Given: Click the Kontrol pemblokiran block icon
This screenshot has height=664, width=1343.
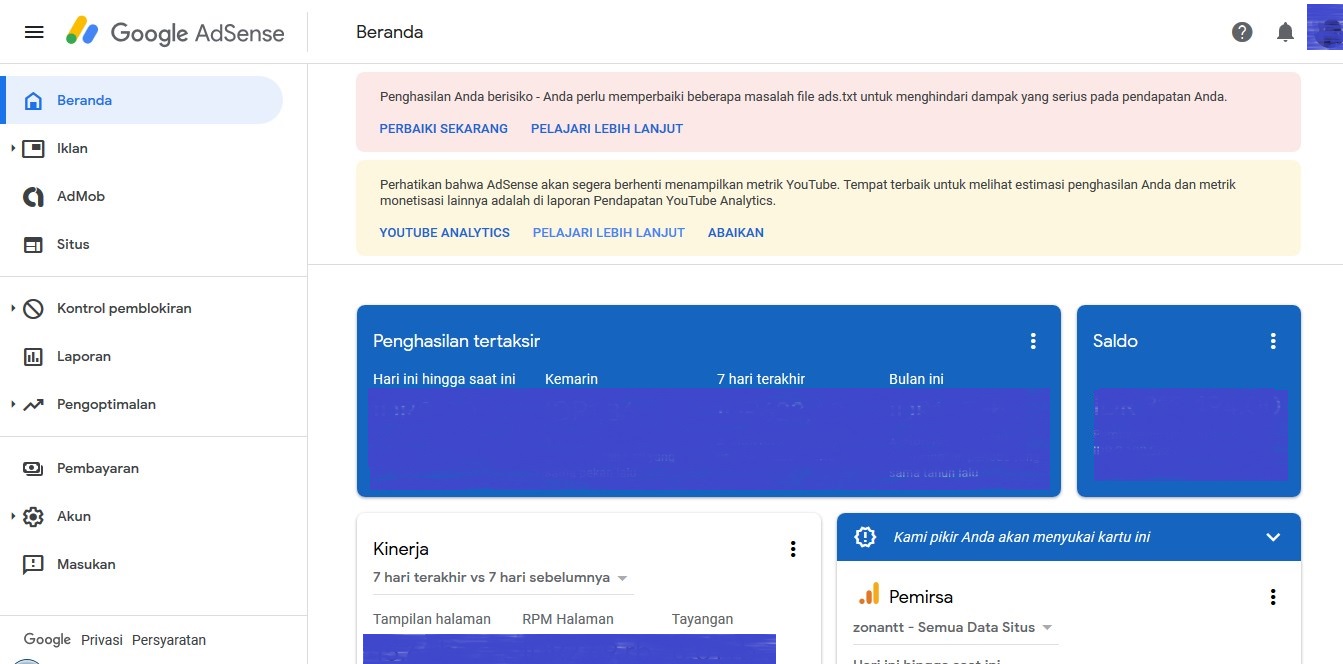Looking at the screenshot, I should [33, 309].
